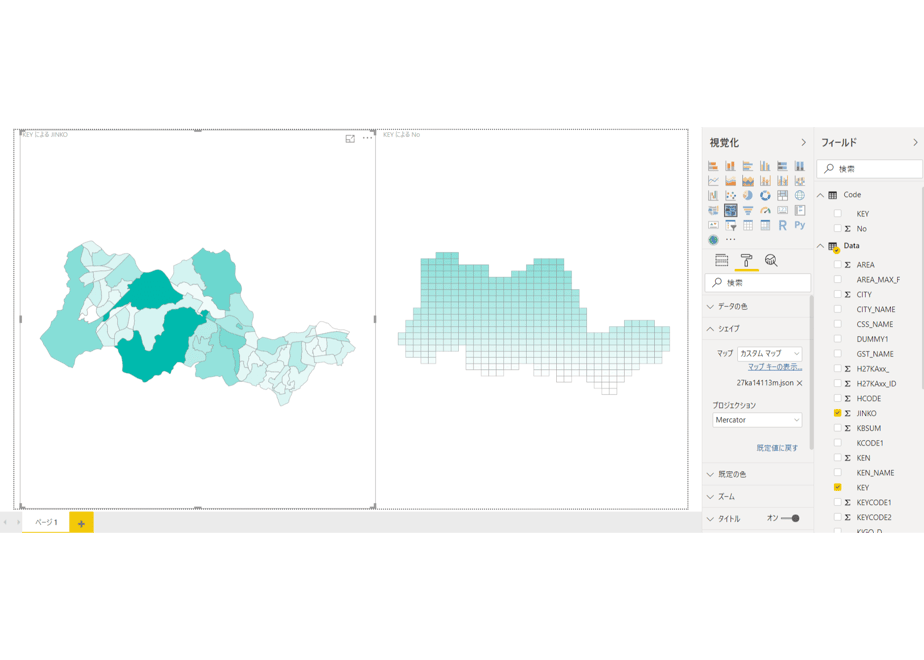
Task: Select the ribbon chart visual
Action: (x=800, y=180)
